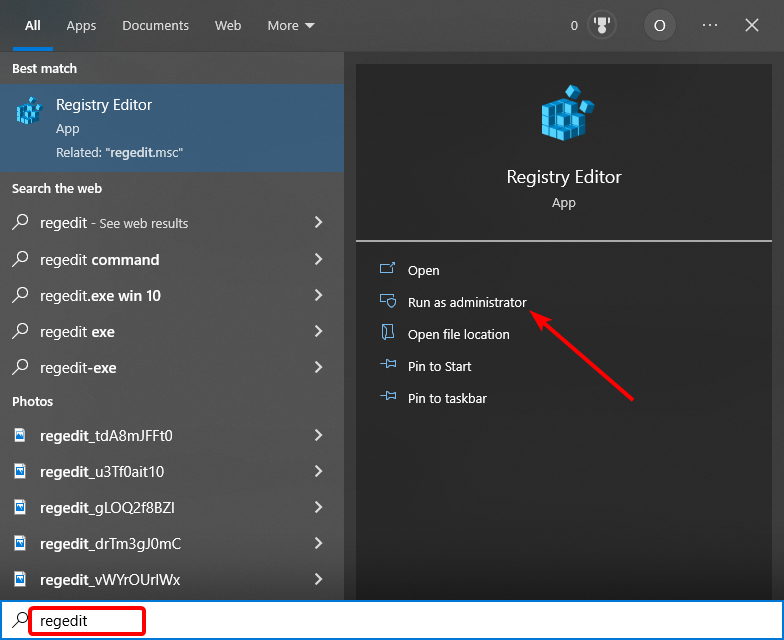
Task: Click 'regedit exe' suggestion text
Action: [77, 332]
